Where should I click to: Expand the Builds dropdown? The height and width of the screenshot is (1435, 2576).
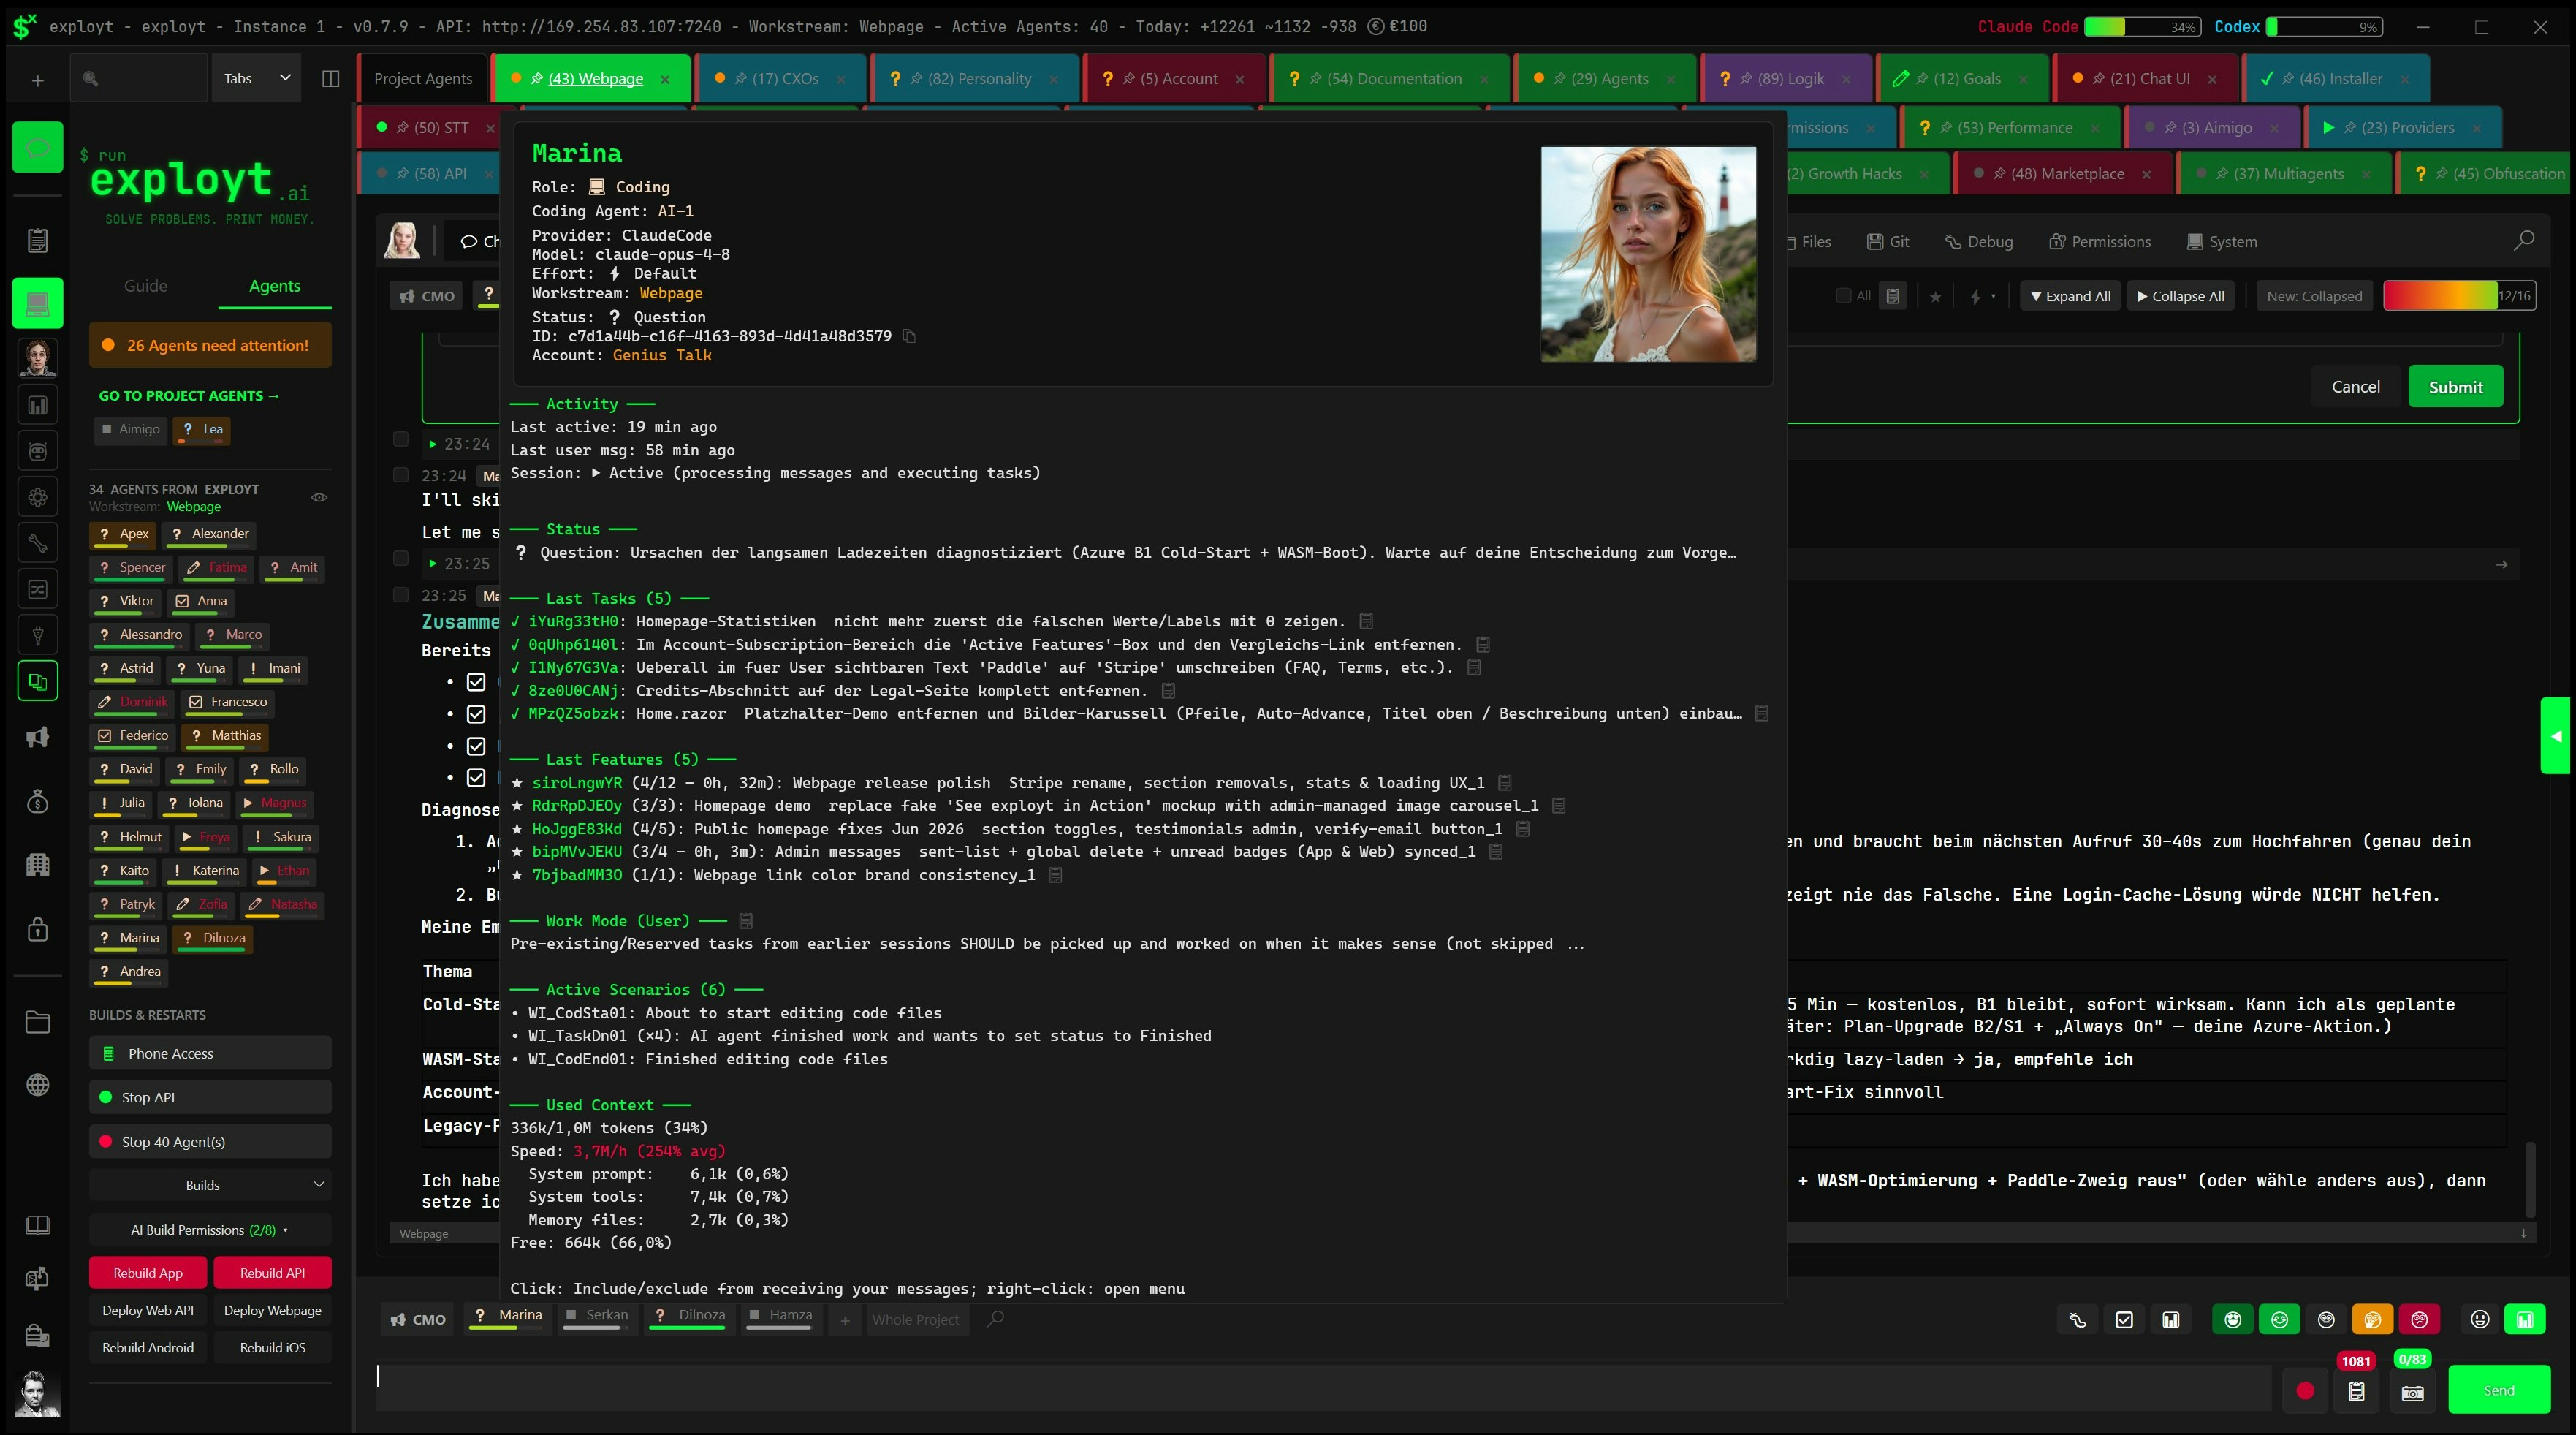point(210,1185)
